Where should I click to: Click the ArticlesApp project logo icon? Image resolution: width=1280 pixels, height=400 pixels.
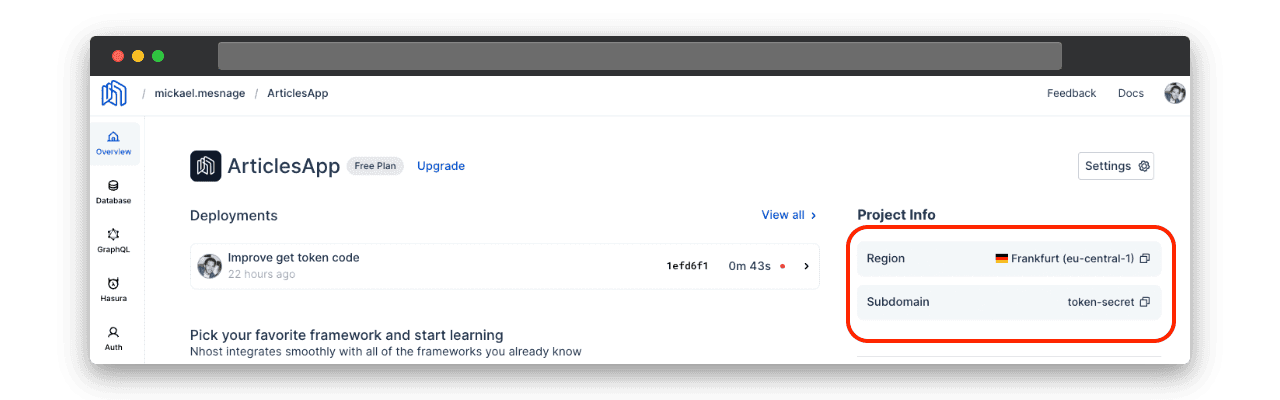(205, 166)
